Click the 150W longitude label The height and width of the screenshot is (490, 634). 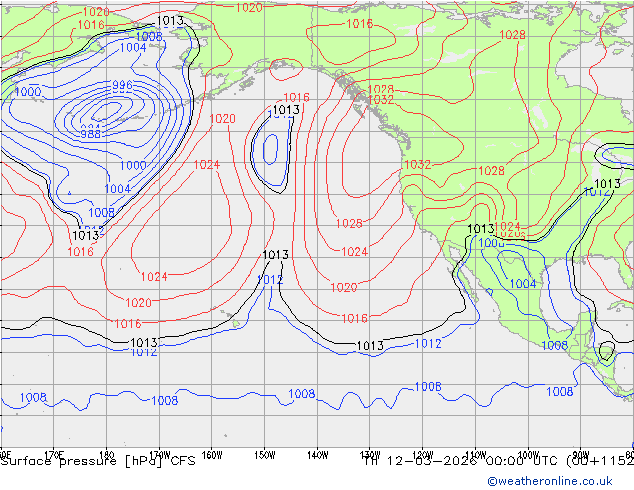point(264,455)
